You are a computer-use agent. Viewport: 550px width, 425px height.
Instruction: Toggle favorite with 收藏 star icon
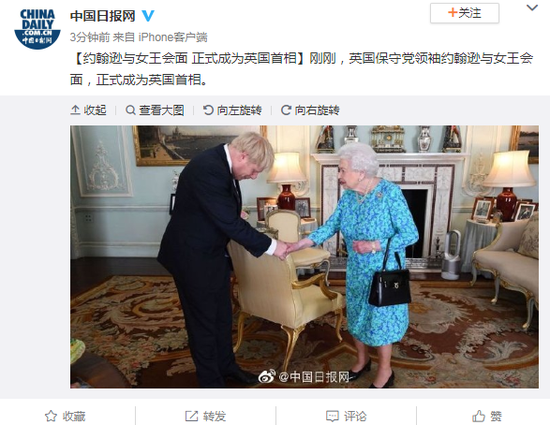[51, 416]
